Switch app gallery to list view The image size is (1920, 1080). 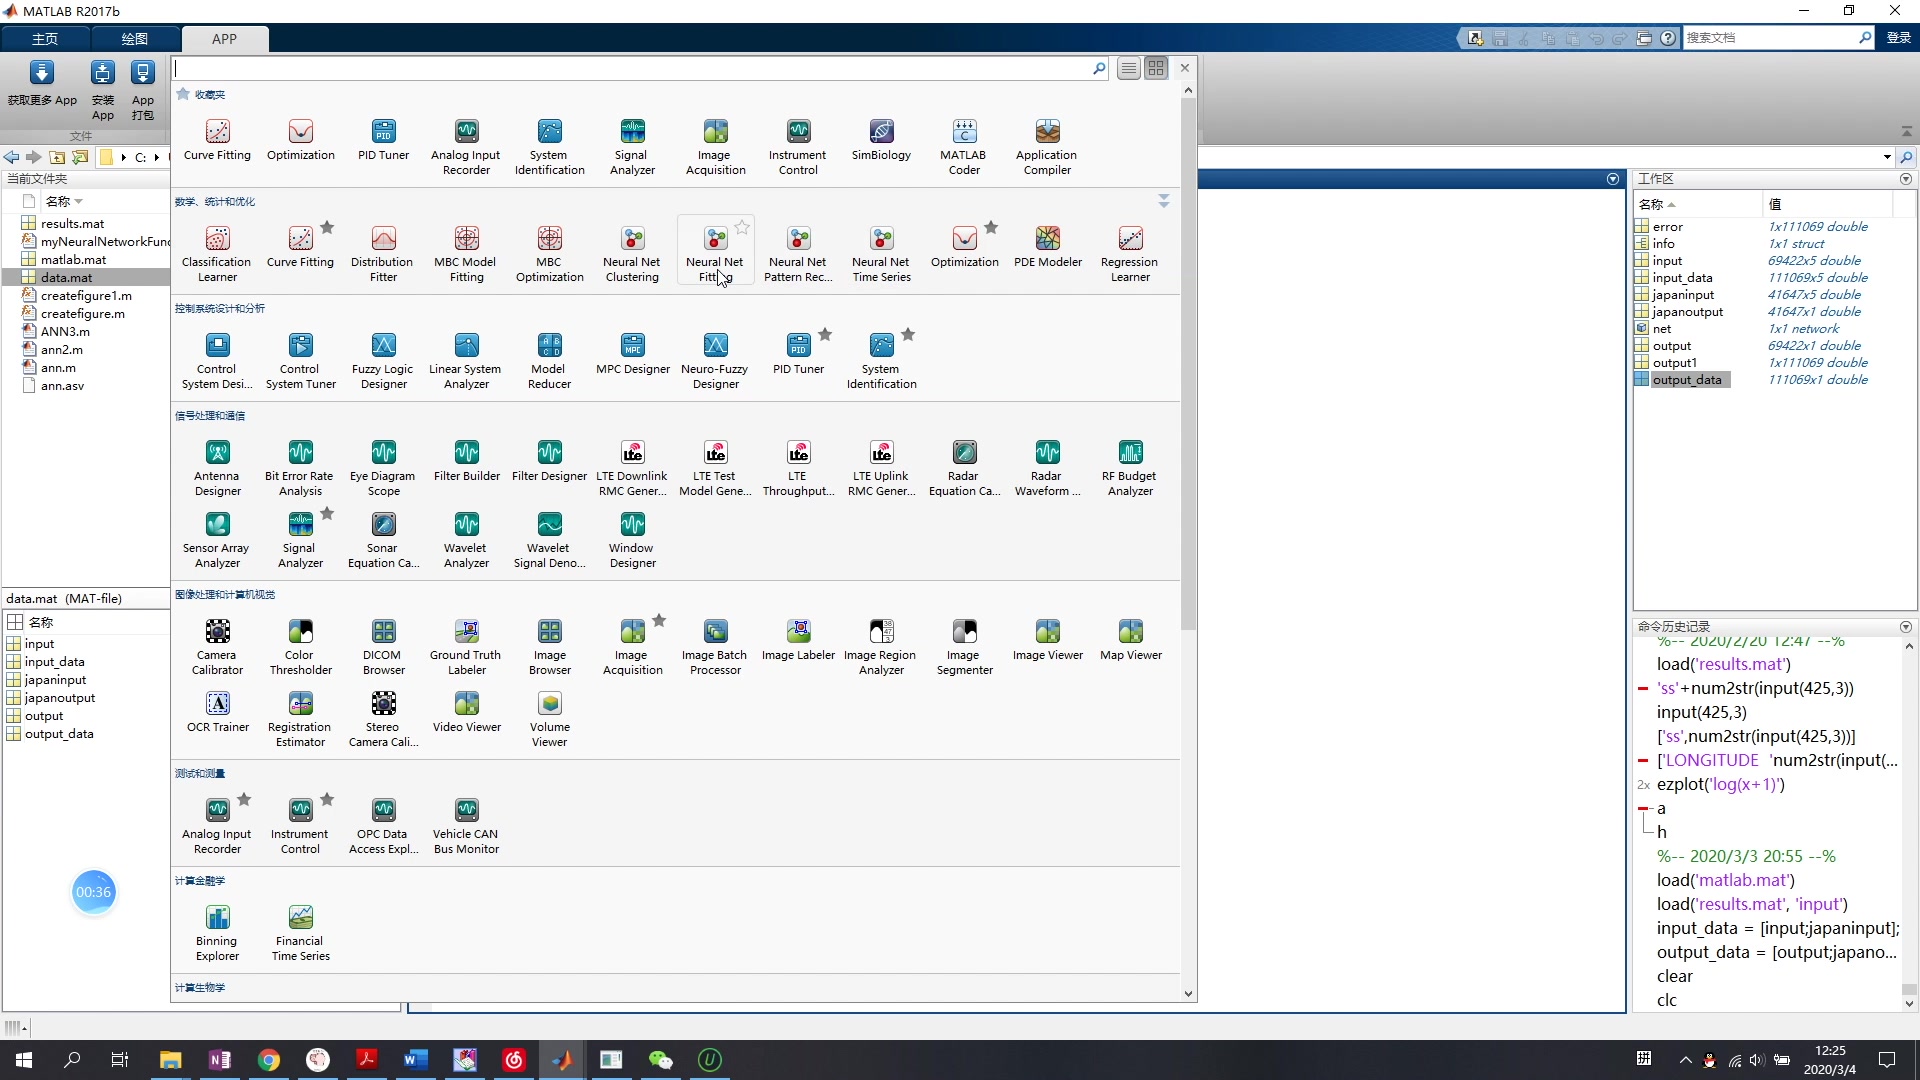tap(1129, 68)
